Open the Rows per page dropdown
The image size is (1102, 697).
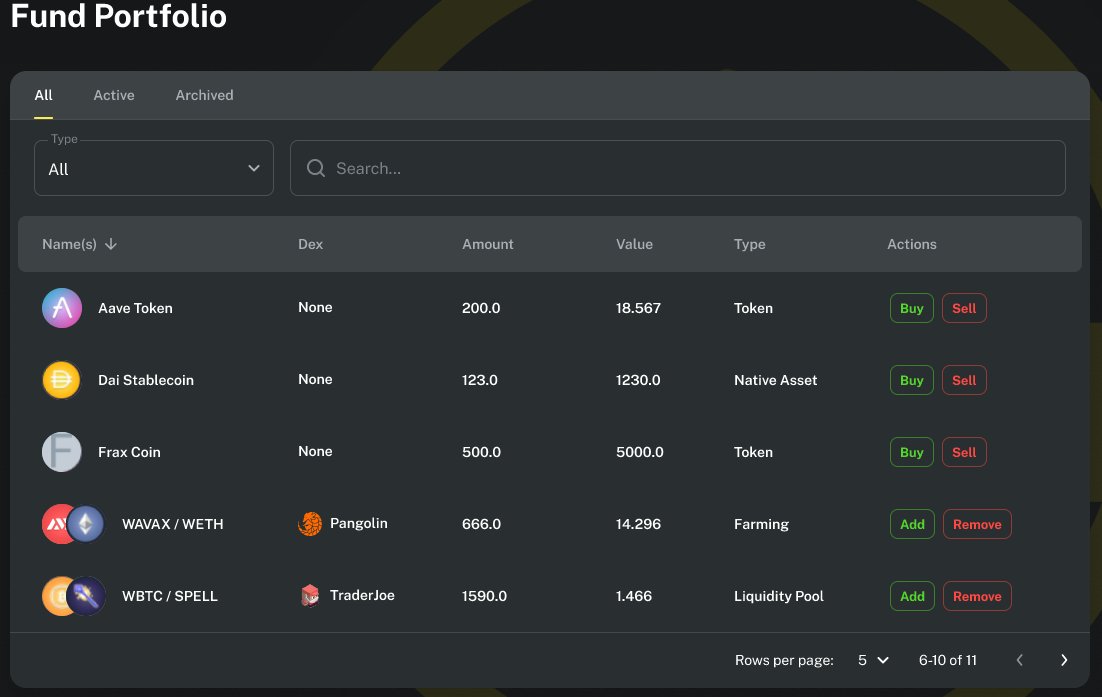coord(873,660)
